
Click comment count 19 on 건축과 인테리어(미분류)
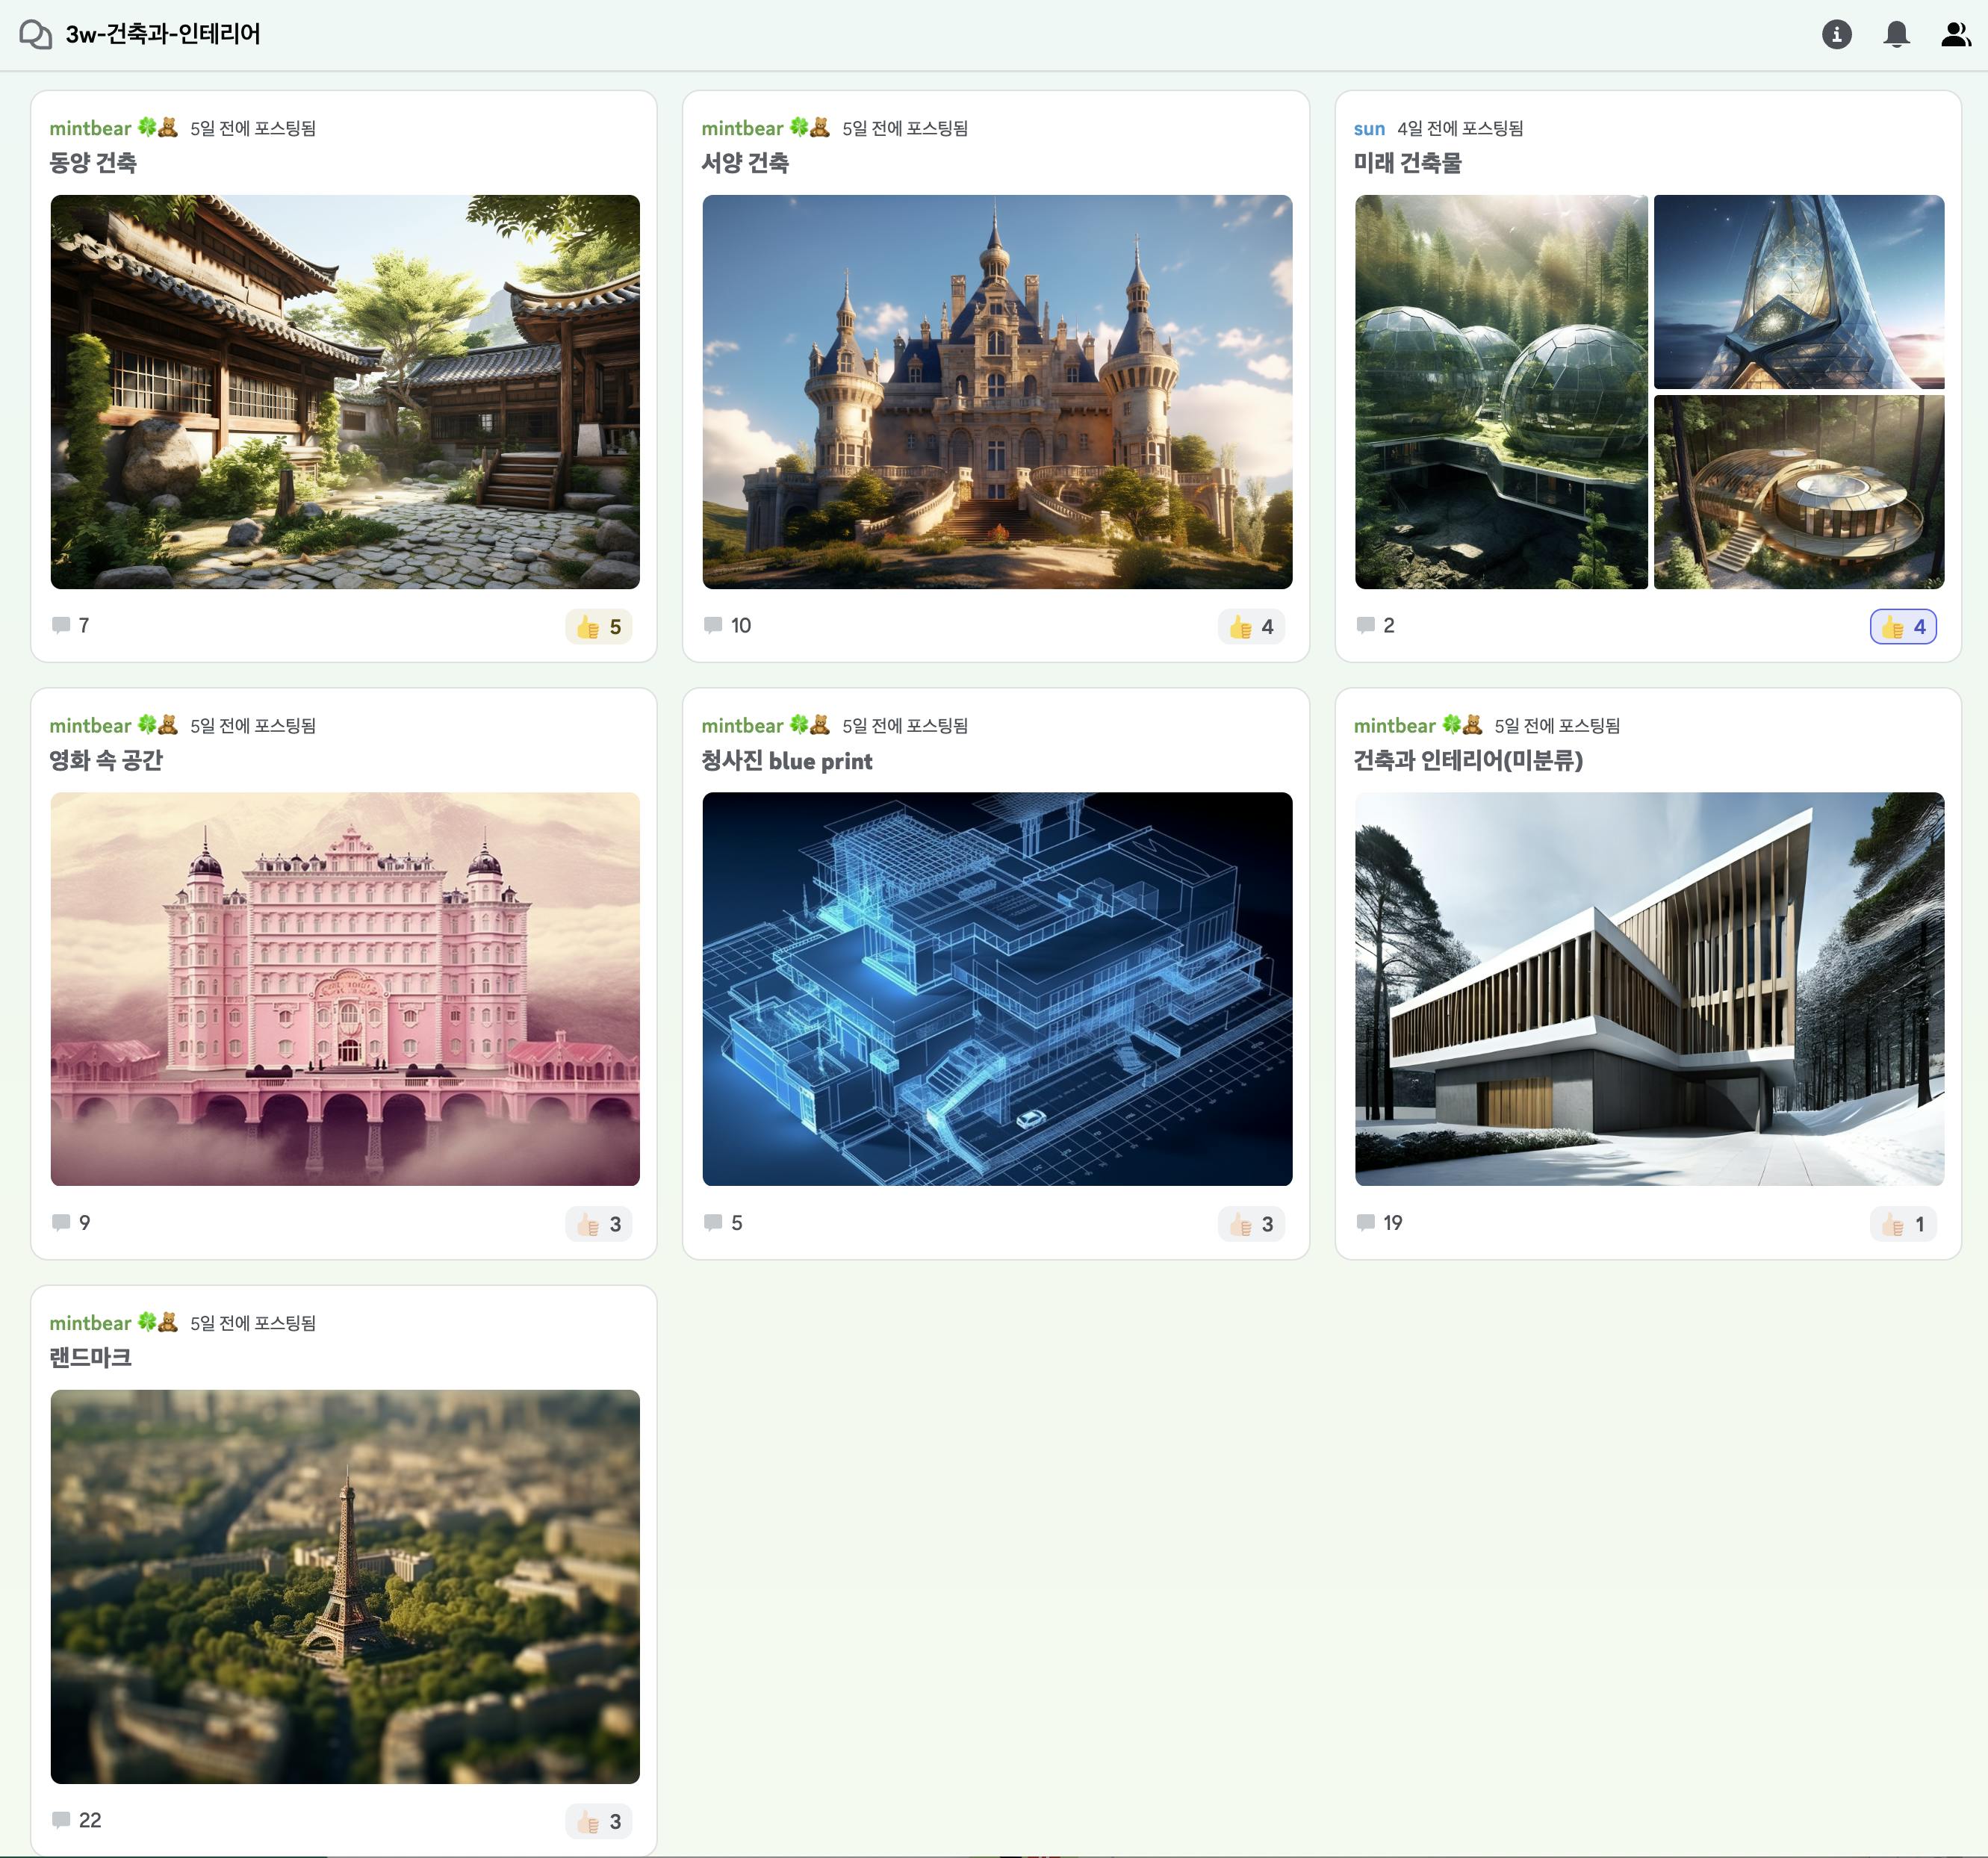click(1392, 1222)
